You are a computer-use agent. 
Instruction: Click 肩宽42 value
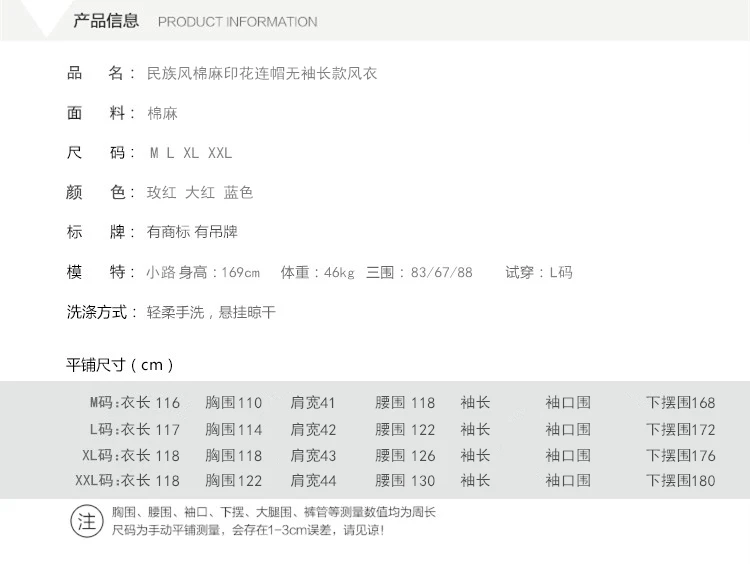[x=313, y=429]
